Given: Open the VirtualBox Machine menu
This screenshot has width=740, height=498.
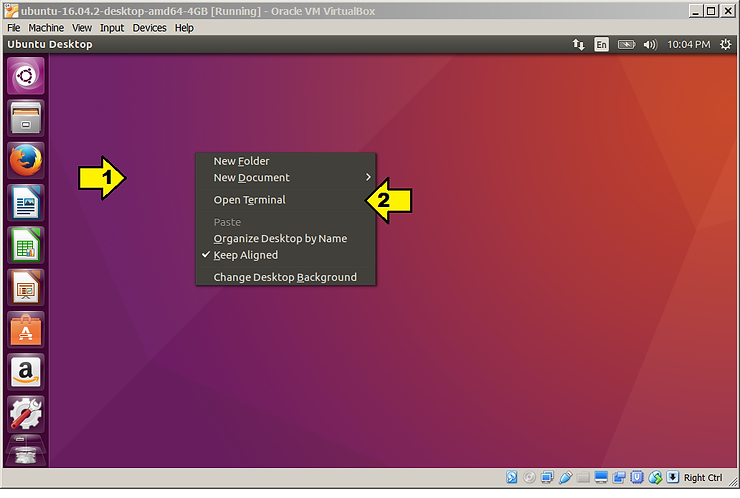Looking at the screenshot, I should 46,28.
